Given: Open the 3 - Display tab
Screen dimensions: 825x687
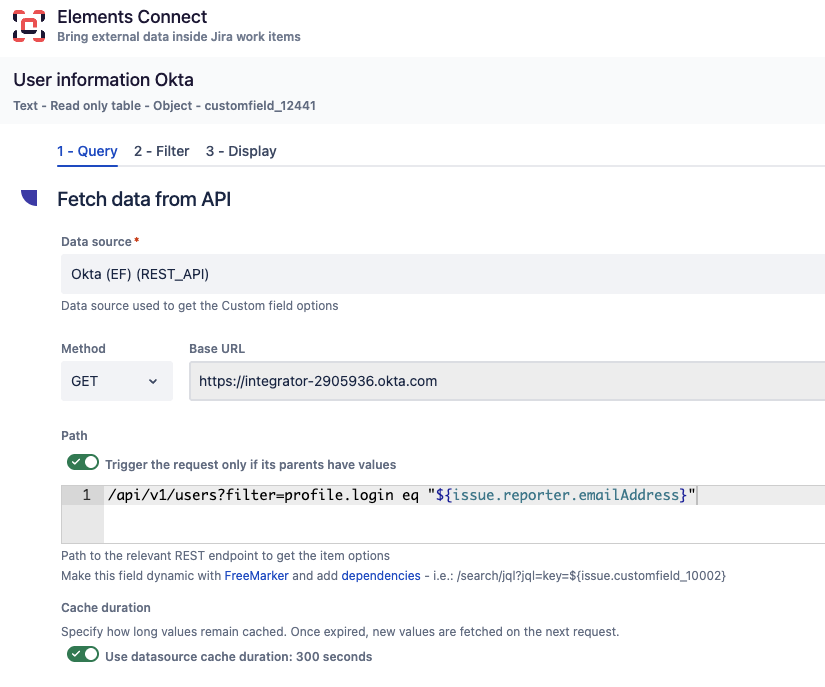Looking at the screenshot, I should tap(241, 151).
